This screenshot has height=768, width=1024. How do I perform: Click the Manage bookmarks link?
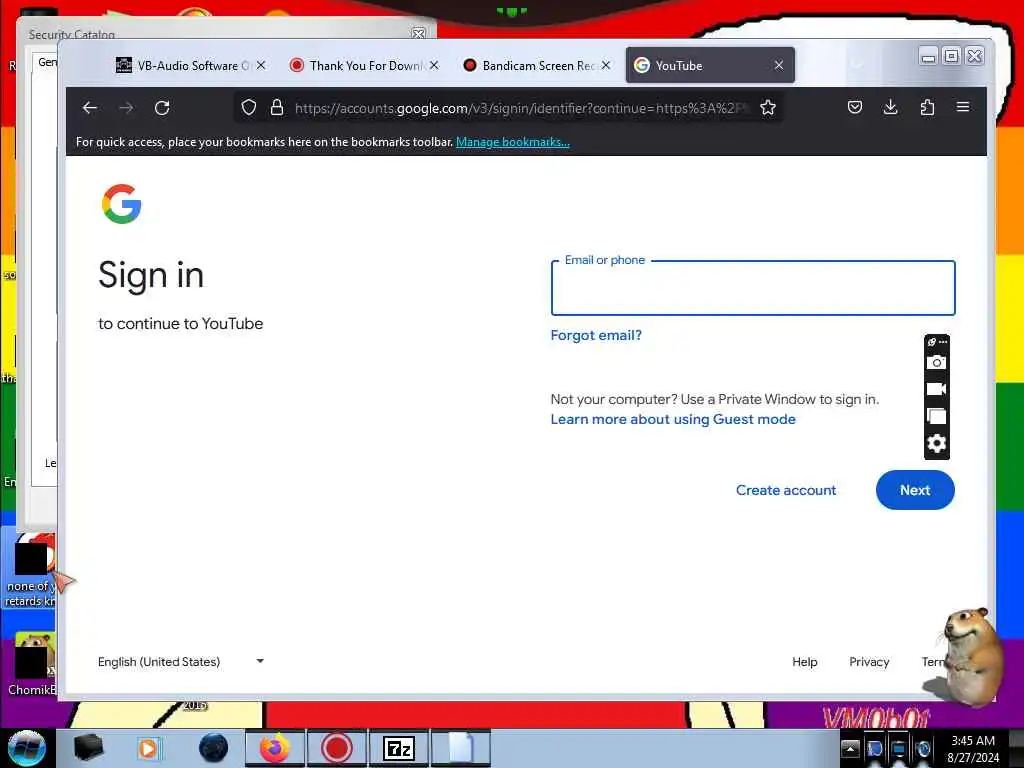click(513, 142)
